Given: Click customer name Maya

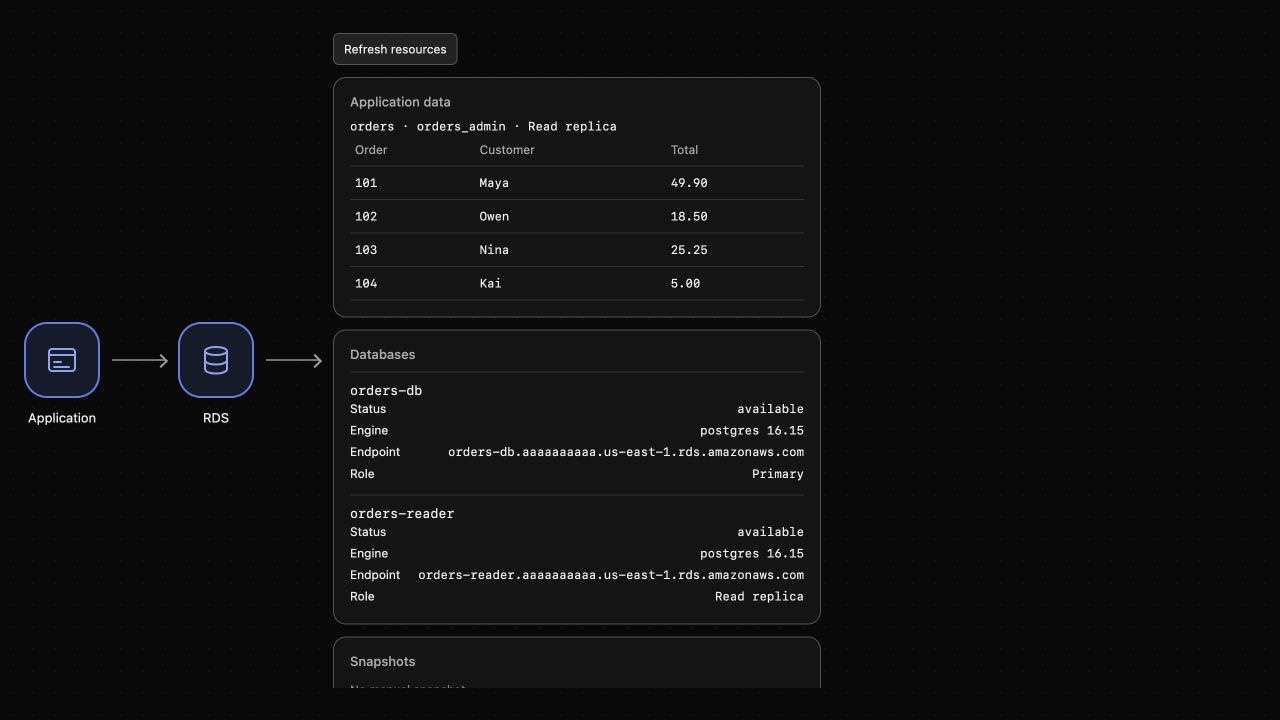Looking at the screenshot, I should click(x=494, y=183).
